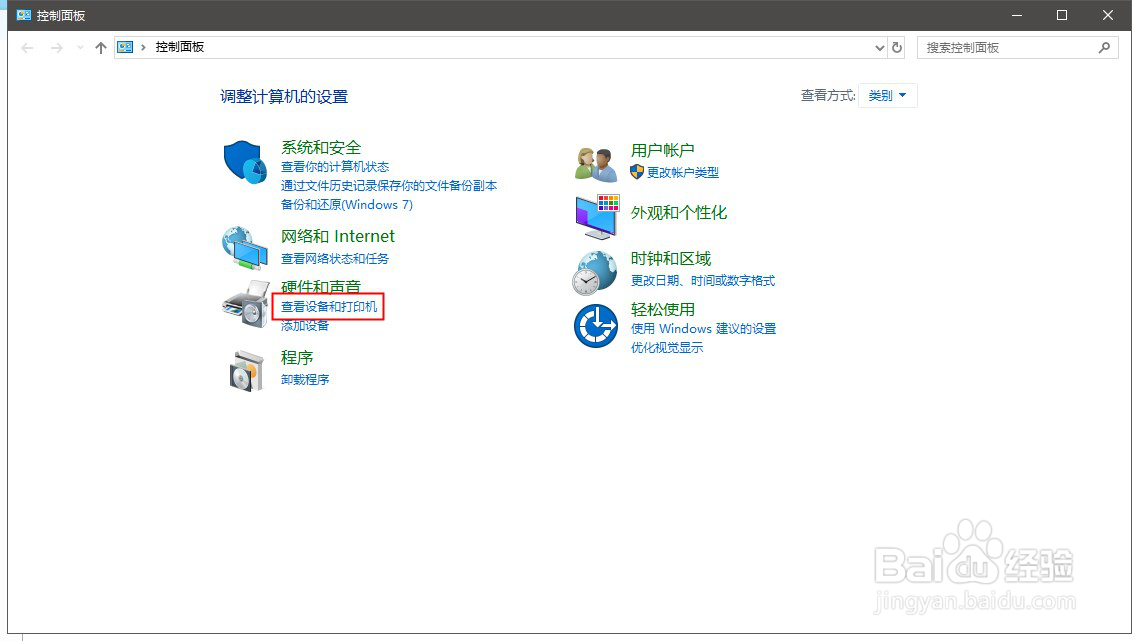Click the Appearance and Personalization monitor icon
Screen dimensions: 1139x641
(594, 218)
